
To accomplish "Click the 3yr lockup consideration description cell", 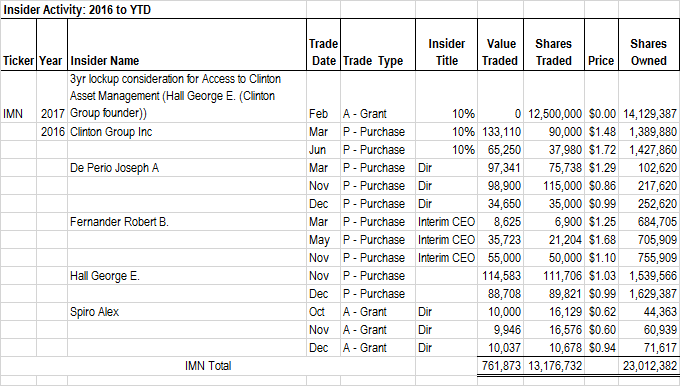I will coord(187,97).
